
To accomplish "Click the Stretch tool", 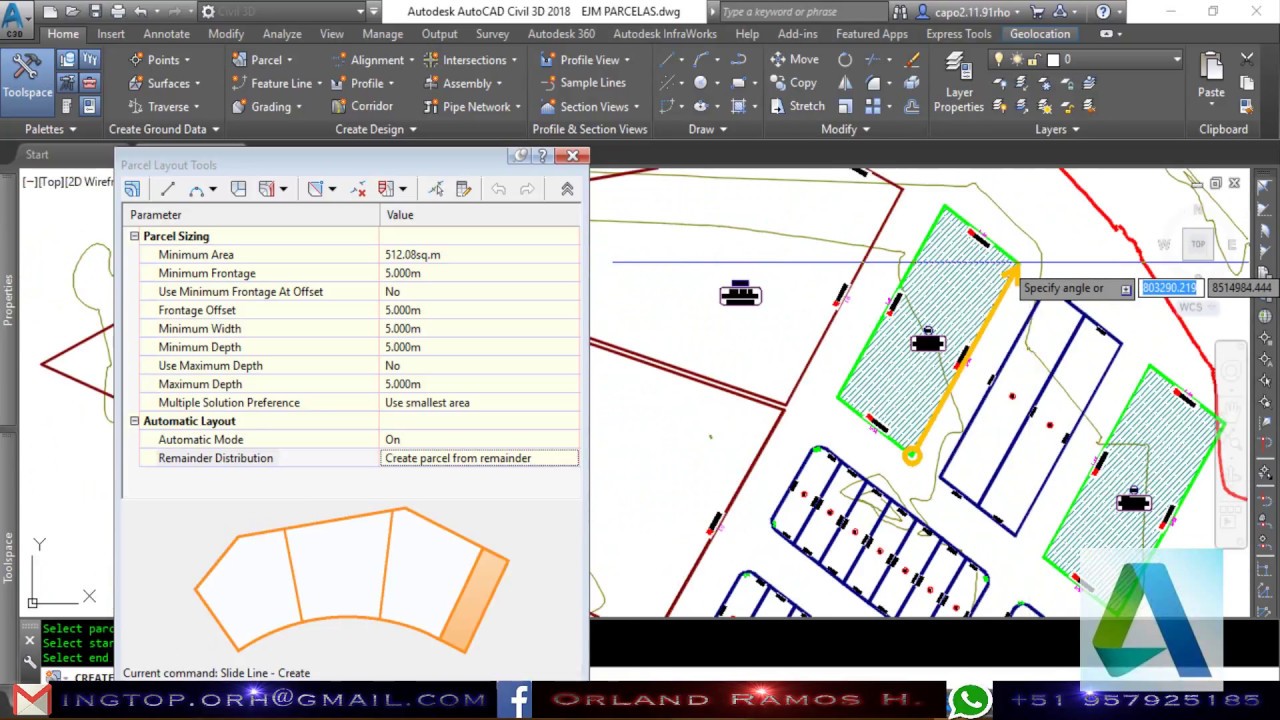I will click(x=797, y=106).
